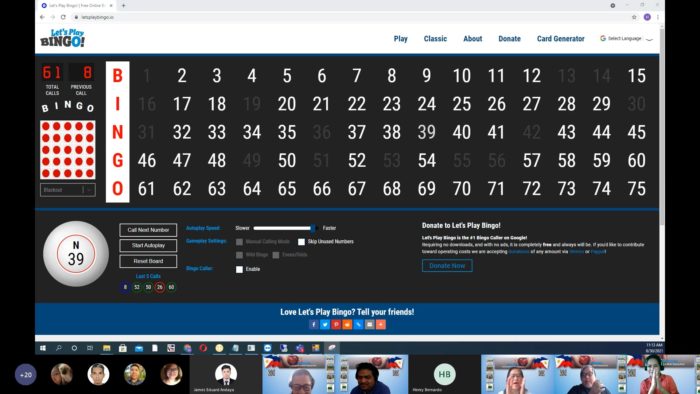
Task: Open the About page
Action: [472, 38]
